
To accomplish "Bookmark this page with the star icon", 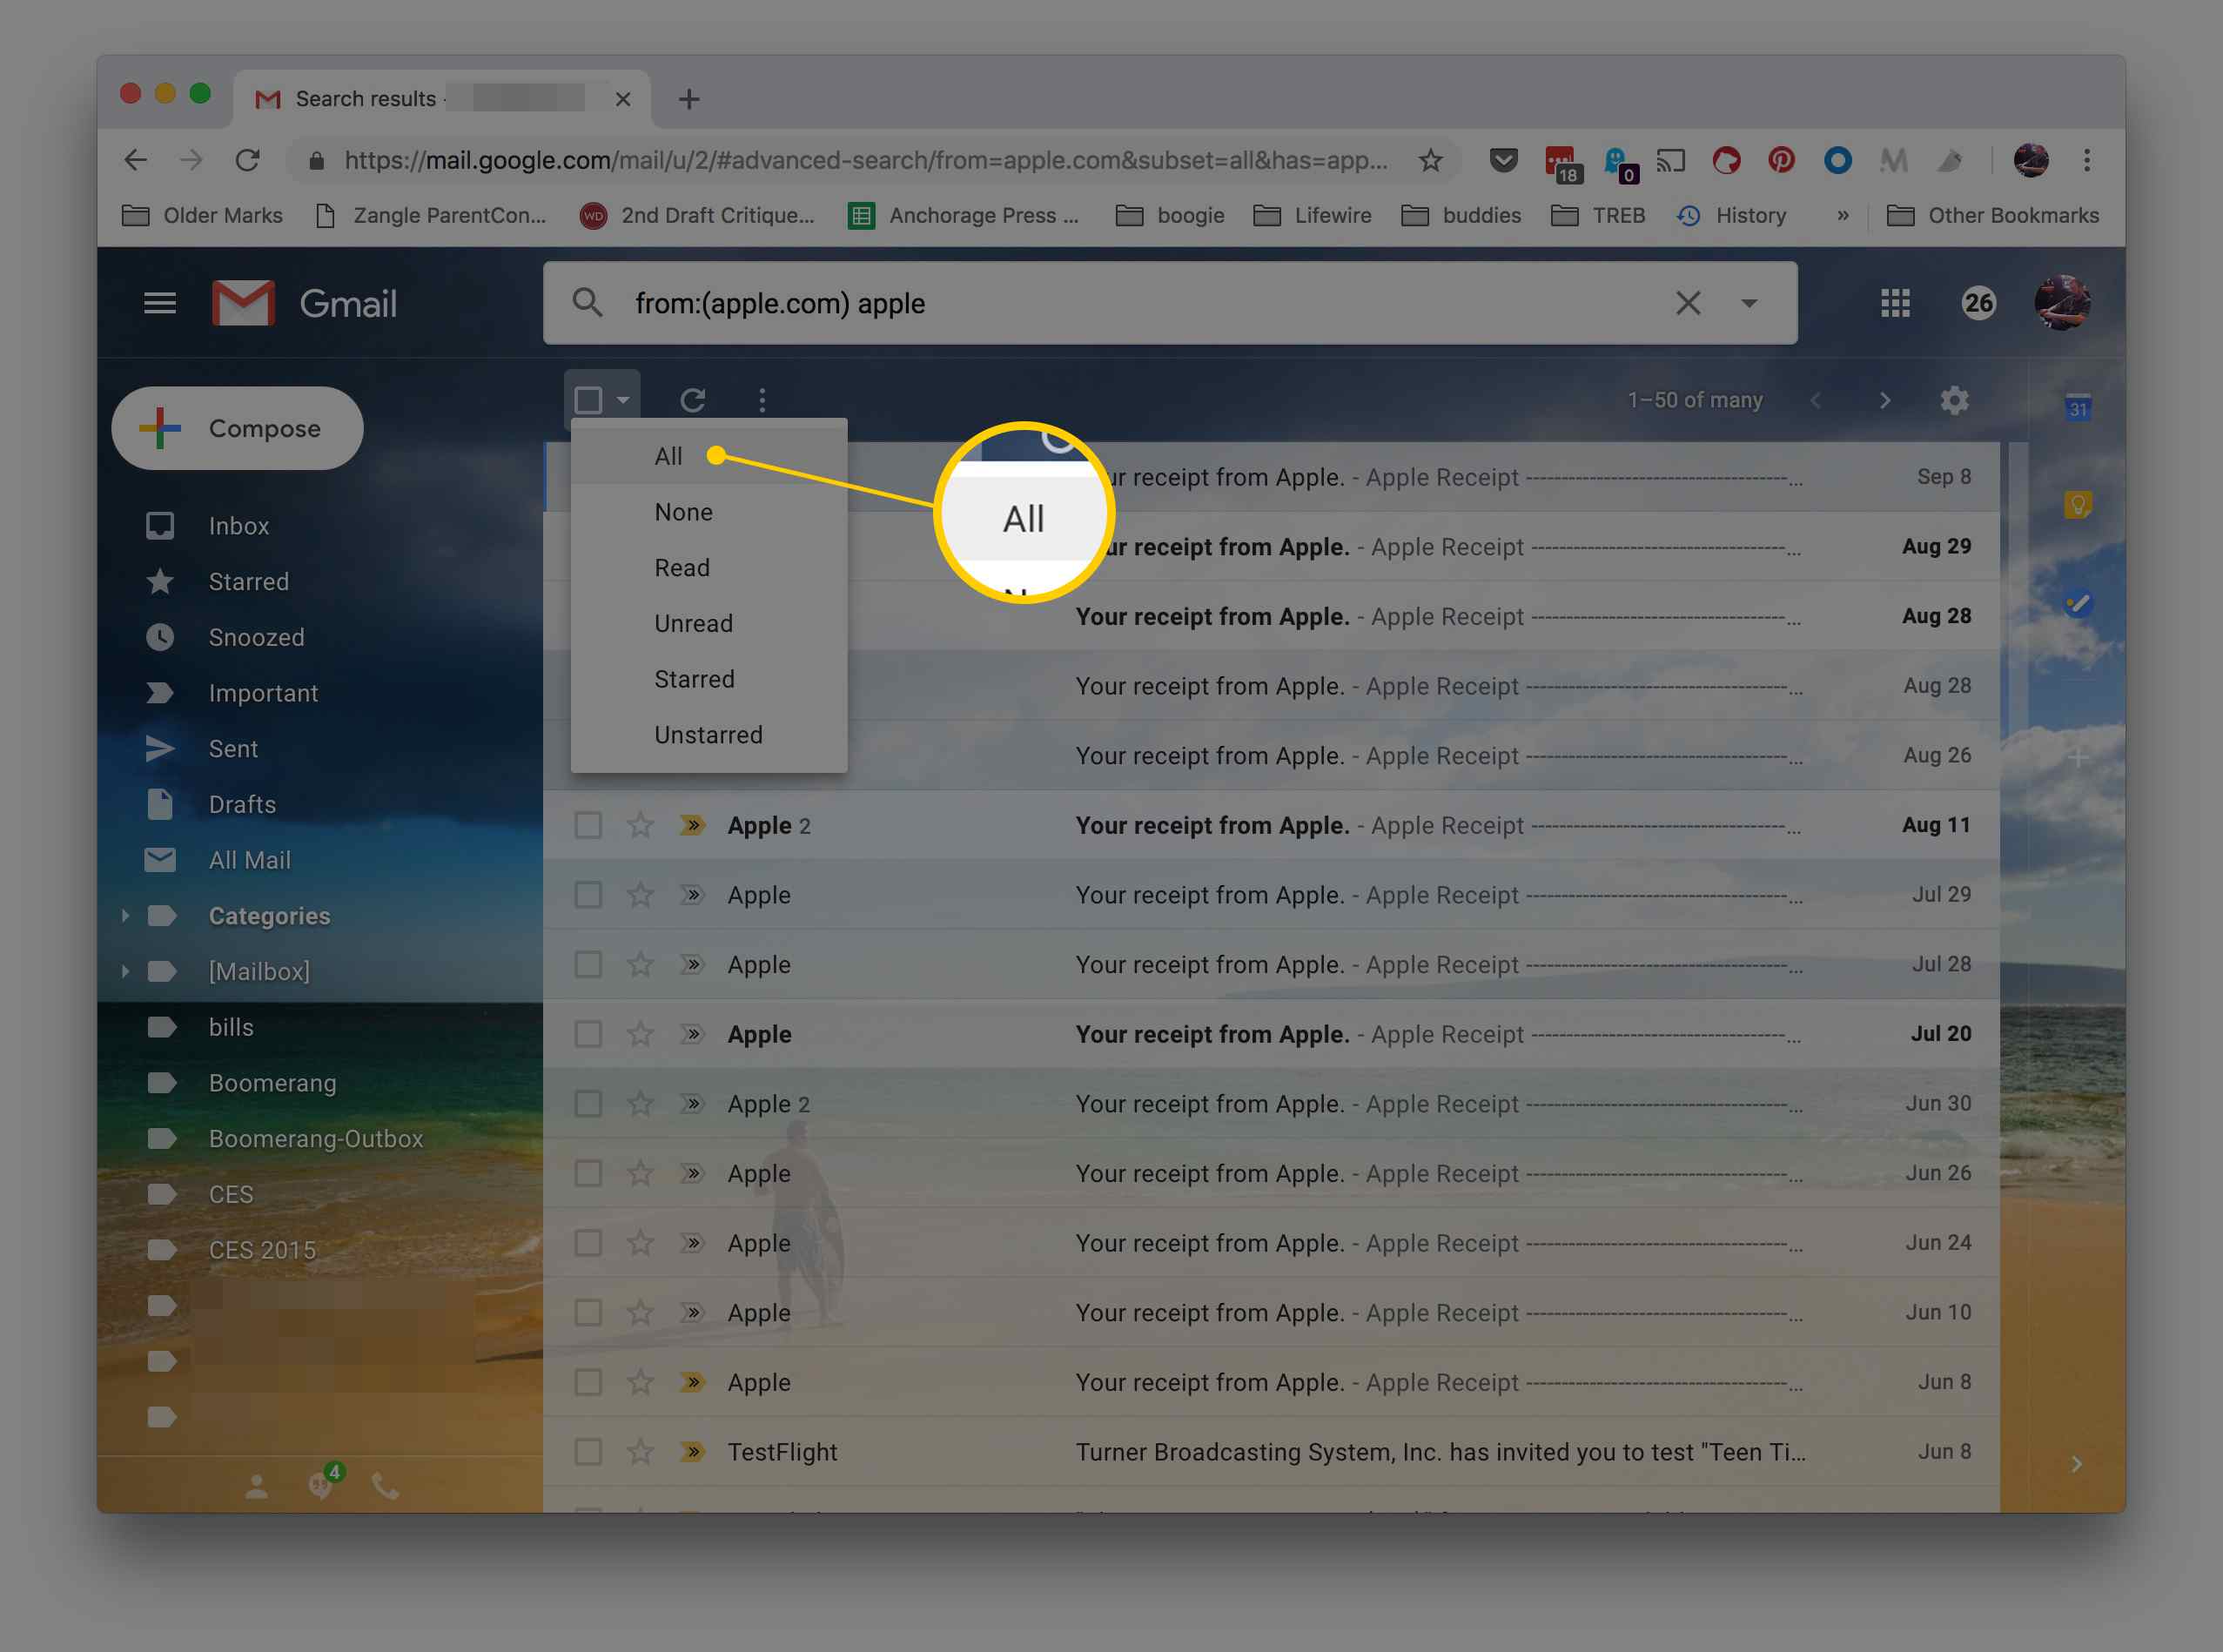I will tap(1431, 160).
